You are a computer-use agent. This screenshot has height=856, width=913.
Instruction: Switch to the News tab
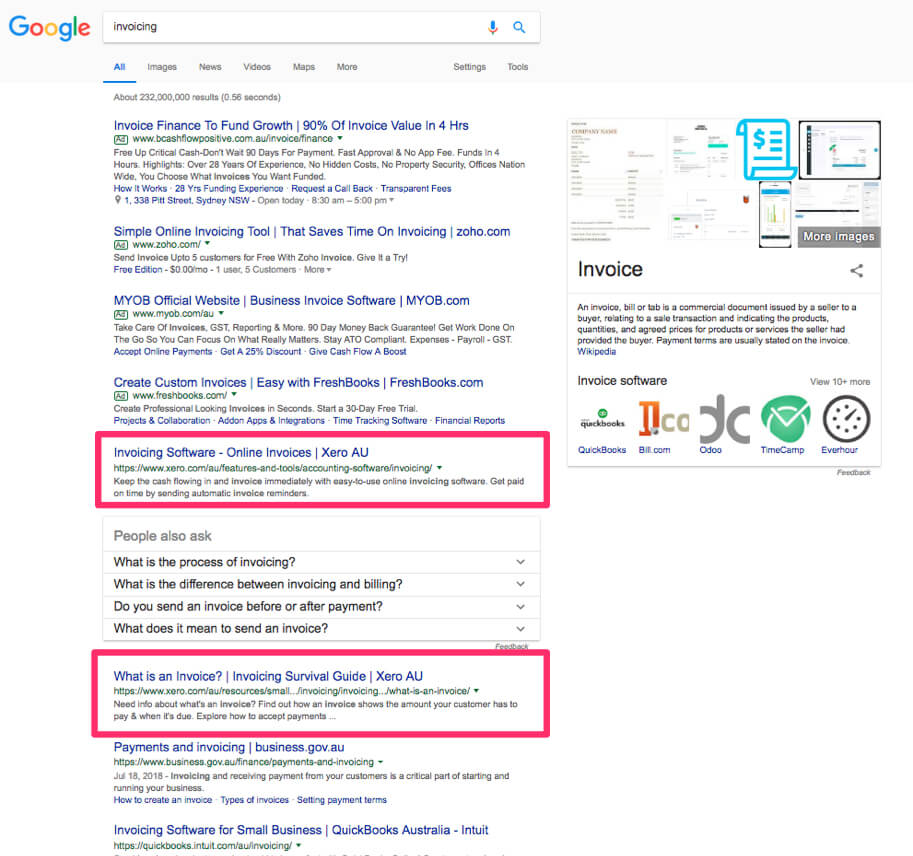click(x=210, y=67)
